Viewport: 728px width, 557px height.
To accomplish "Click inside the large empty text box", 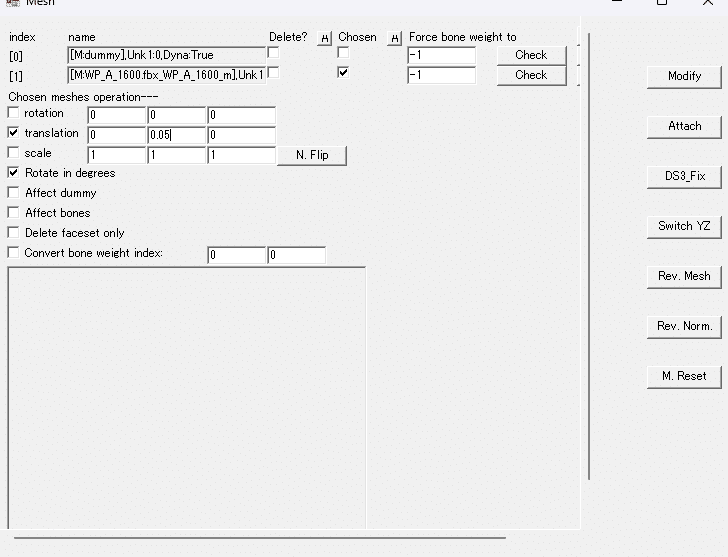I will coord(187,398).
